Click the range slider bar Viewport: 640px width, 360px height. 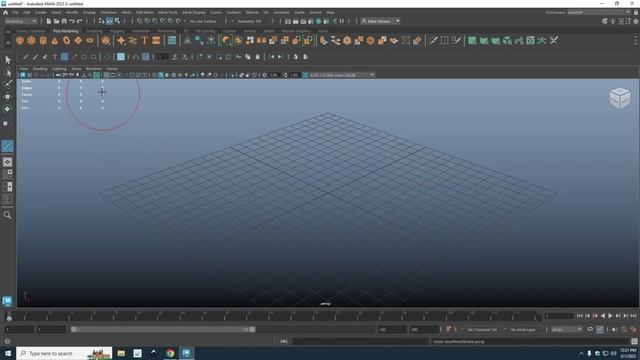tap(163, 329)
